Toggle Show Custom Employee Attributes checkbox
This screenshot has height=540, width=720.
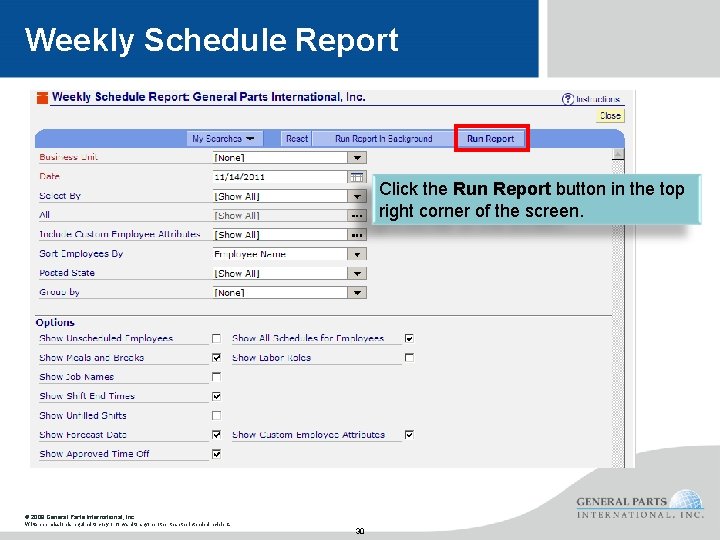(x=409, y=434)
